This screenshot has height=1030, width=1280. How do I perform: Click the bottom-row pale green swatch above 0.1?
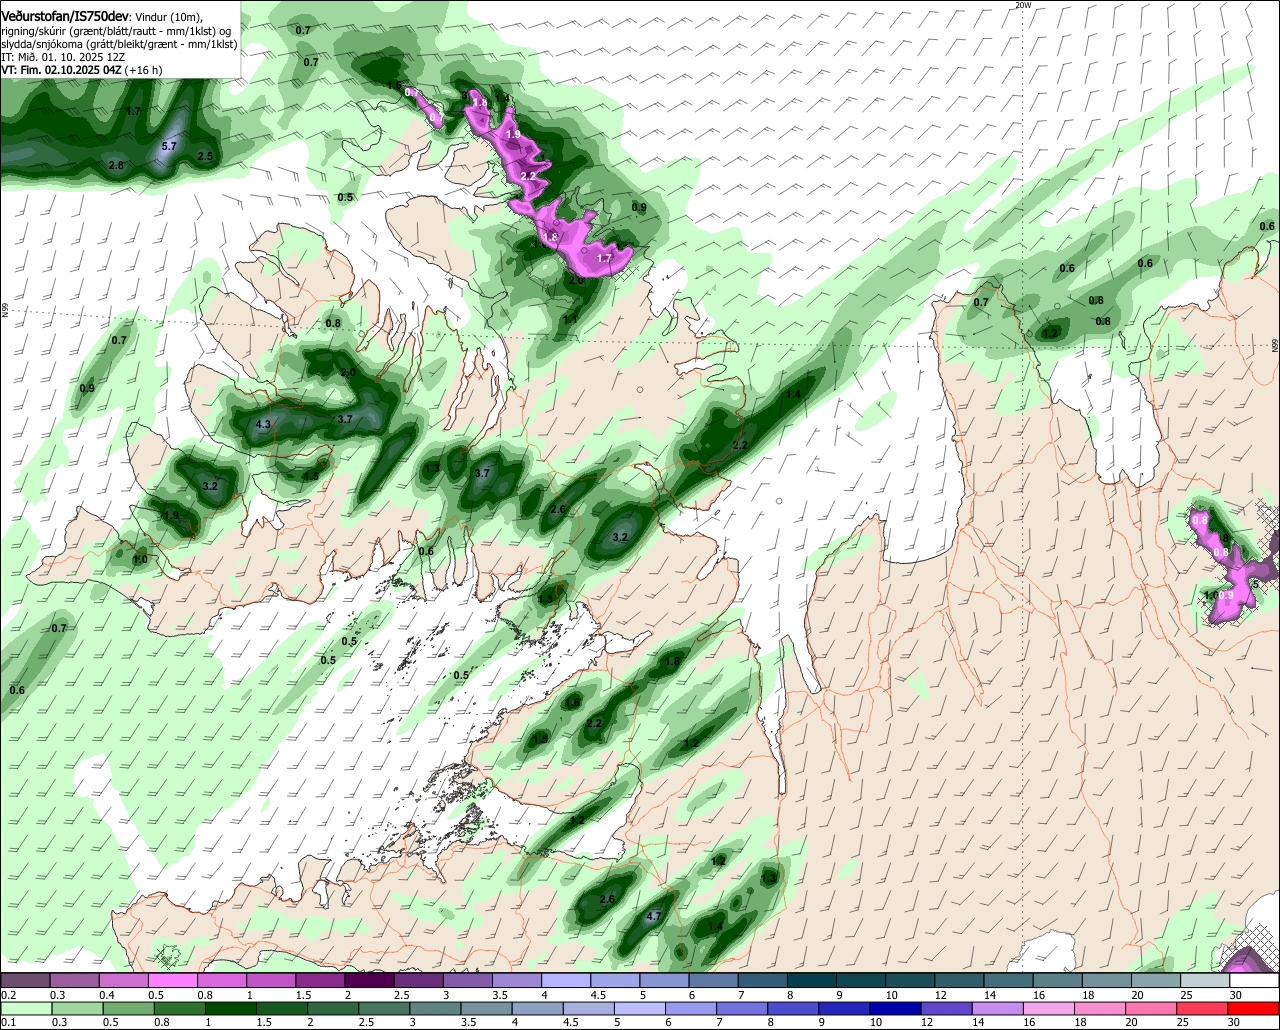pyautogui.click(x=25, y=1009)
